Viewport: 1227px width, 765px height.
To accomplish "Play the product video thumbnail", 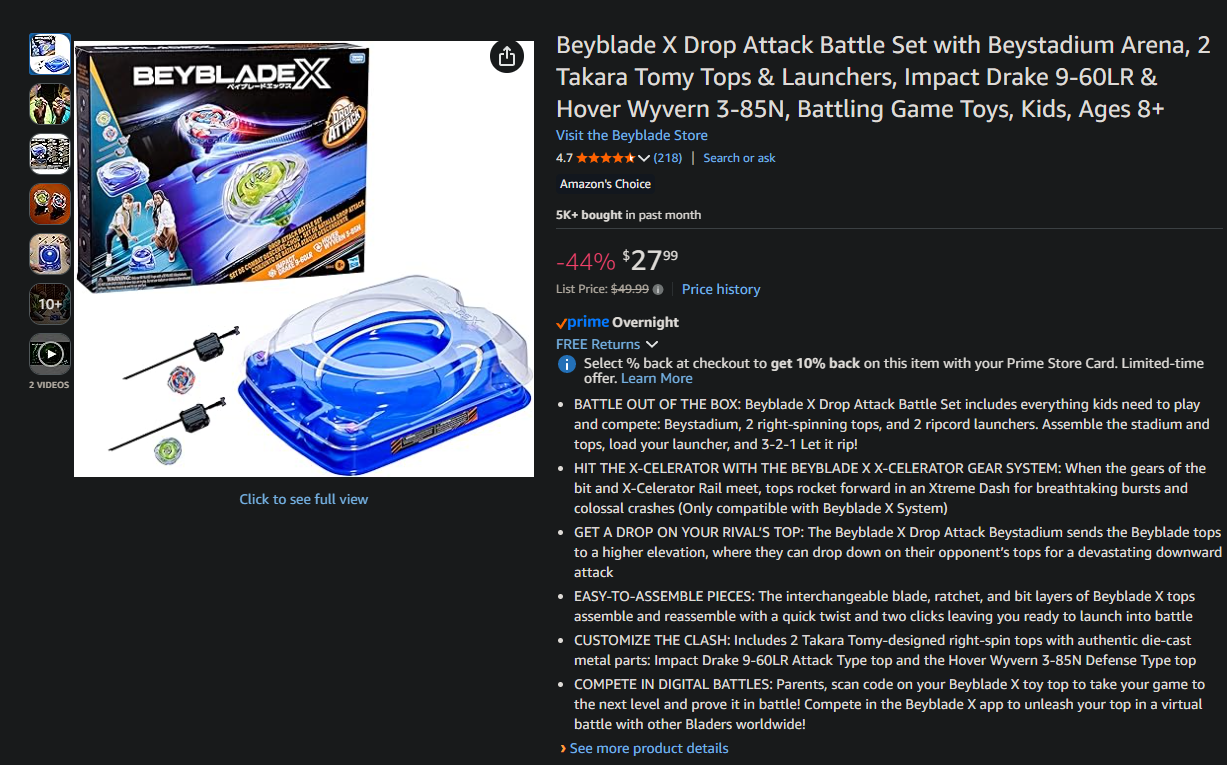I will pyautogui.click(x=50, y=353).
